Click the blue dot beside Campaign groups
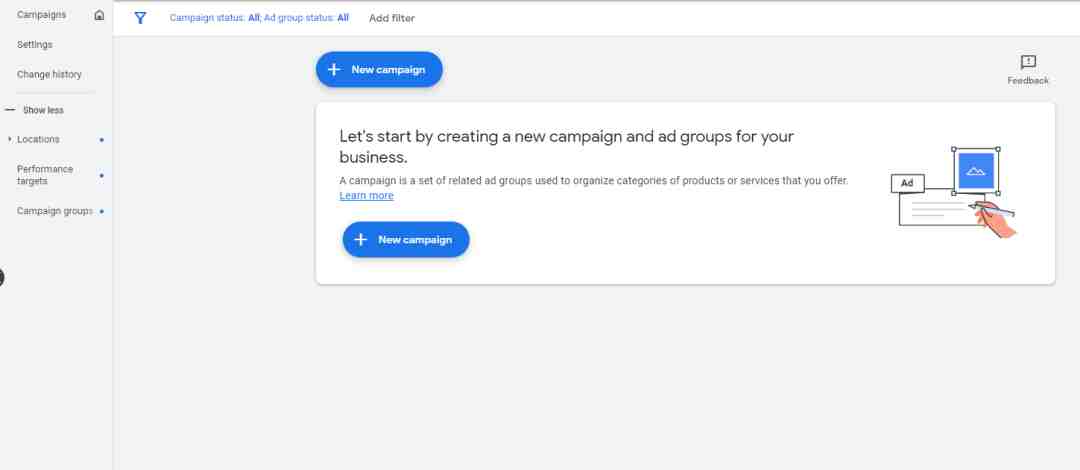1080x470 pixels. (x=102, y=212)
